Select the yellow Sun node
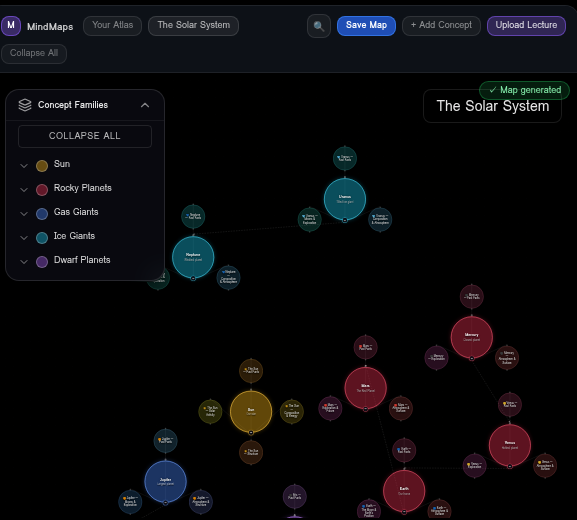The image size is (577, 520). [x=251, y=411]
